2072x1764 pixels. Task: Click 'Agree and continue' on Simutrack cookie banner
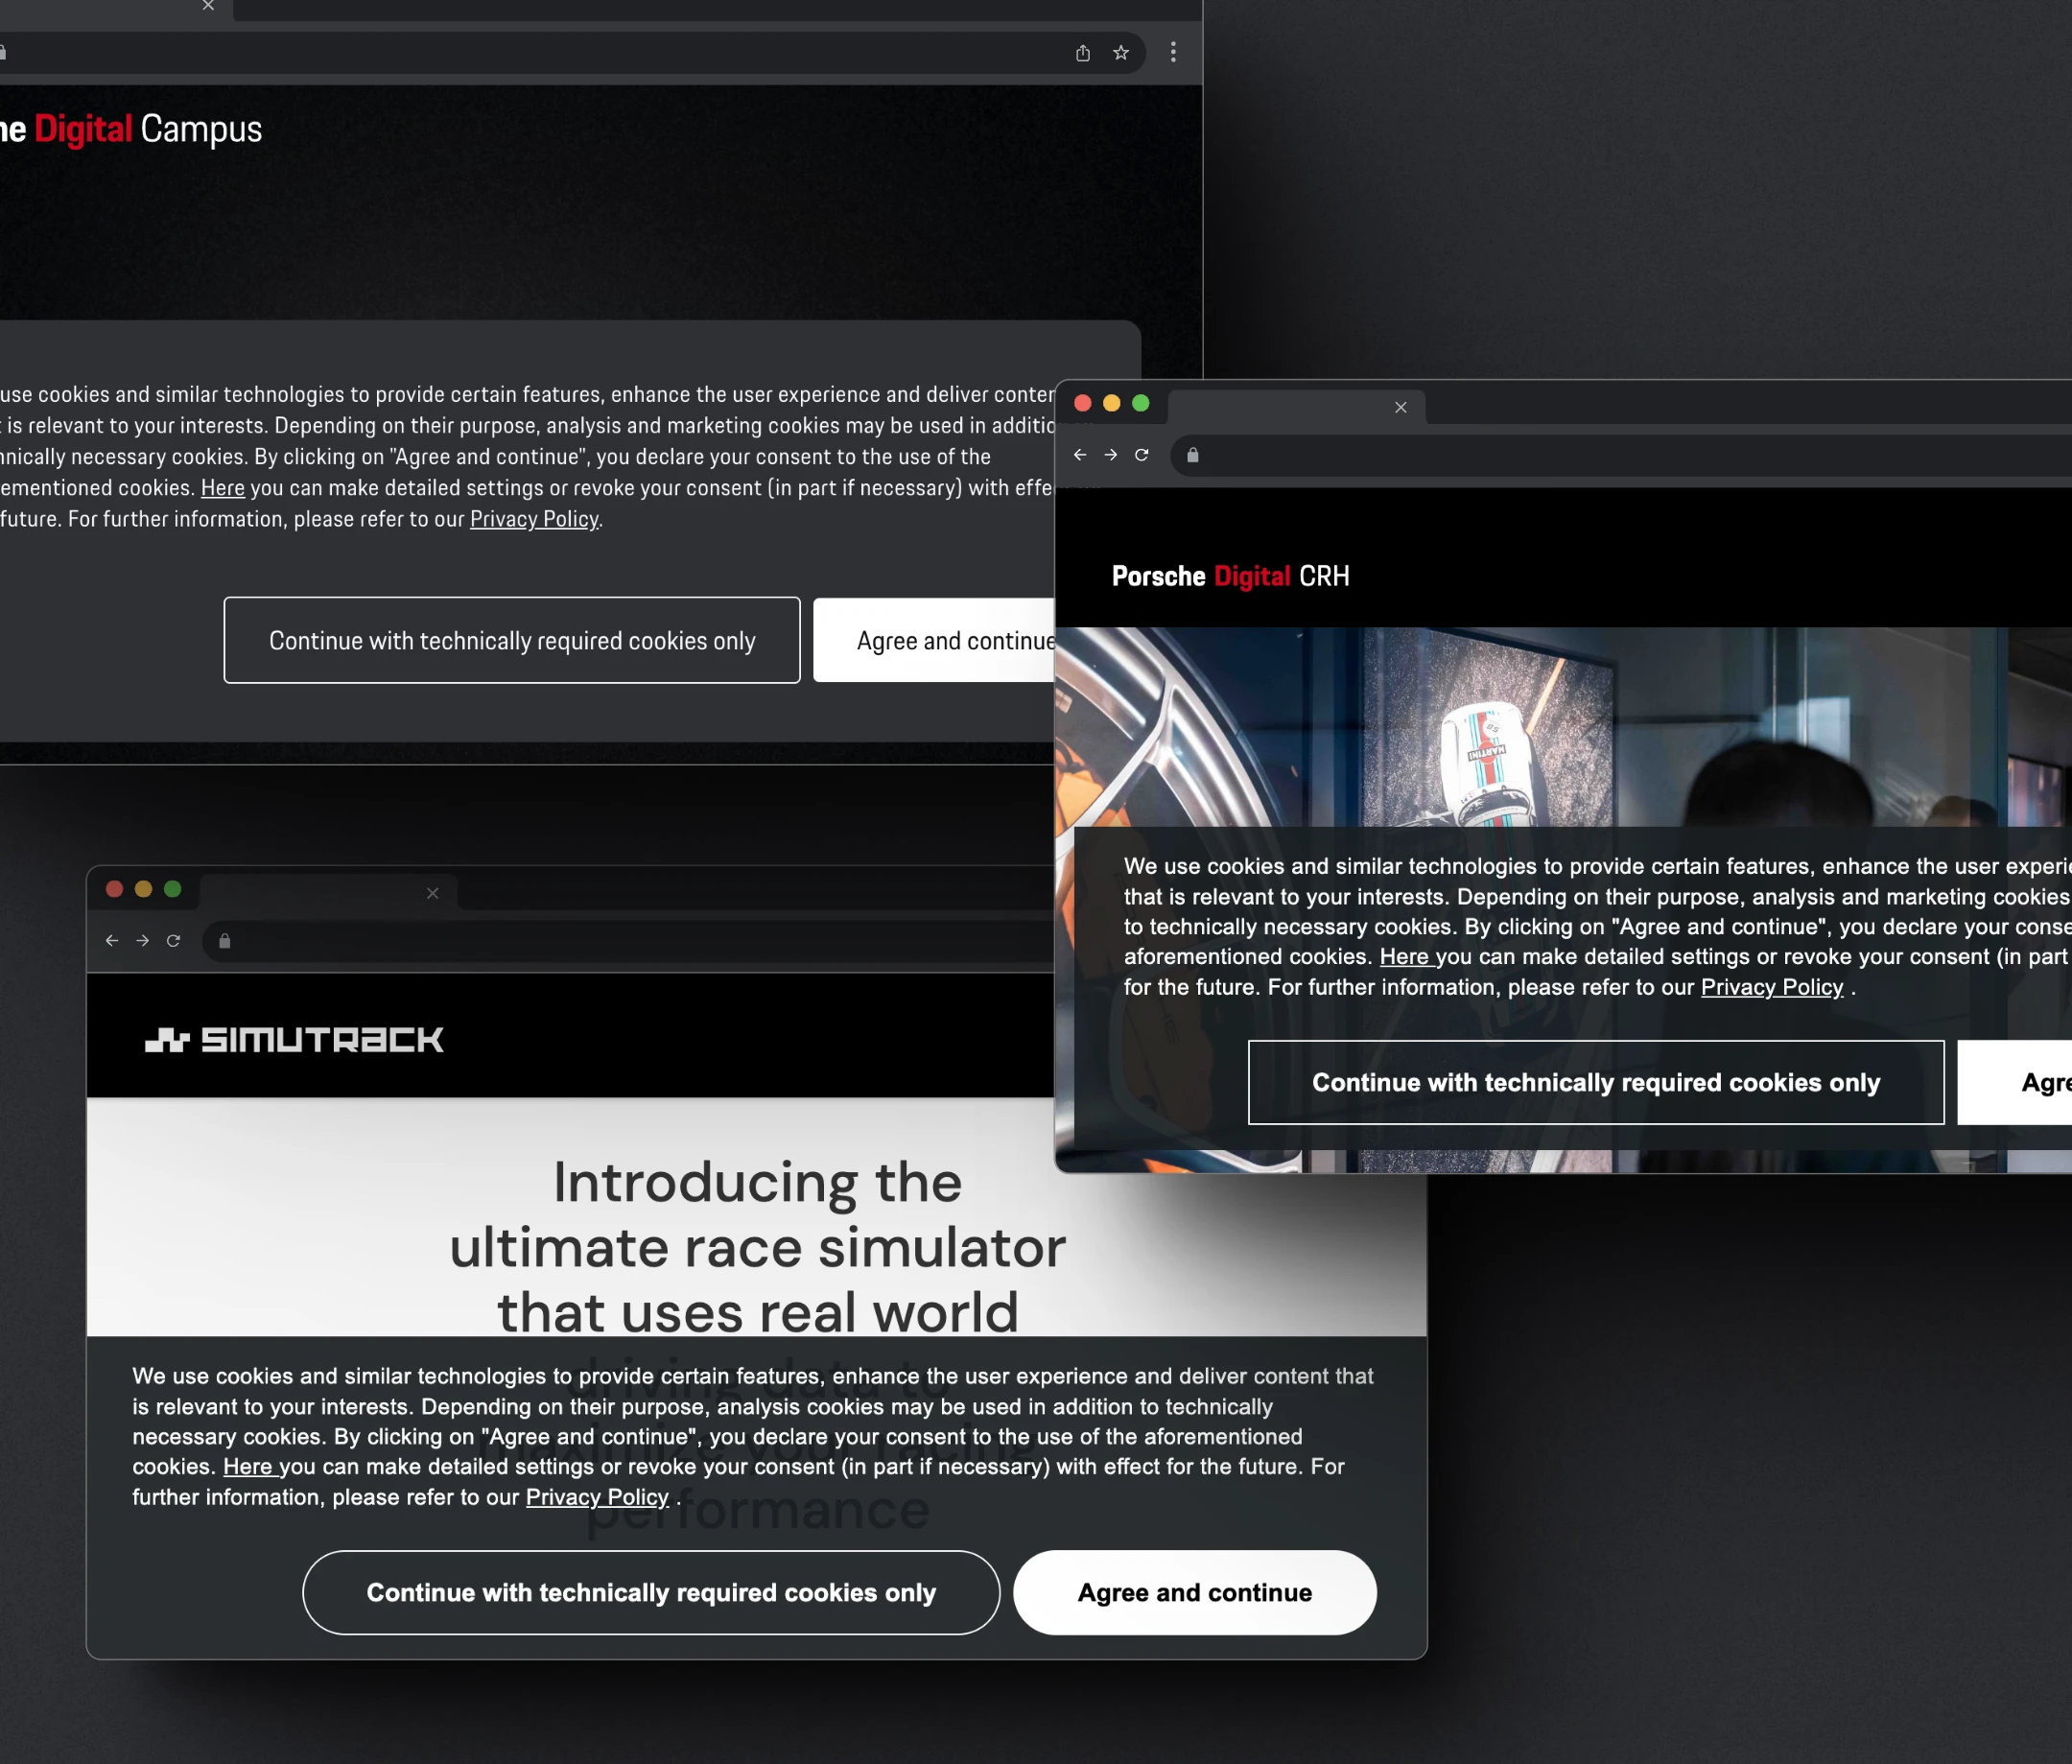[x=1195, y=1590]
